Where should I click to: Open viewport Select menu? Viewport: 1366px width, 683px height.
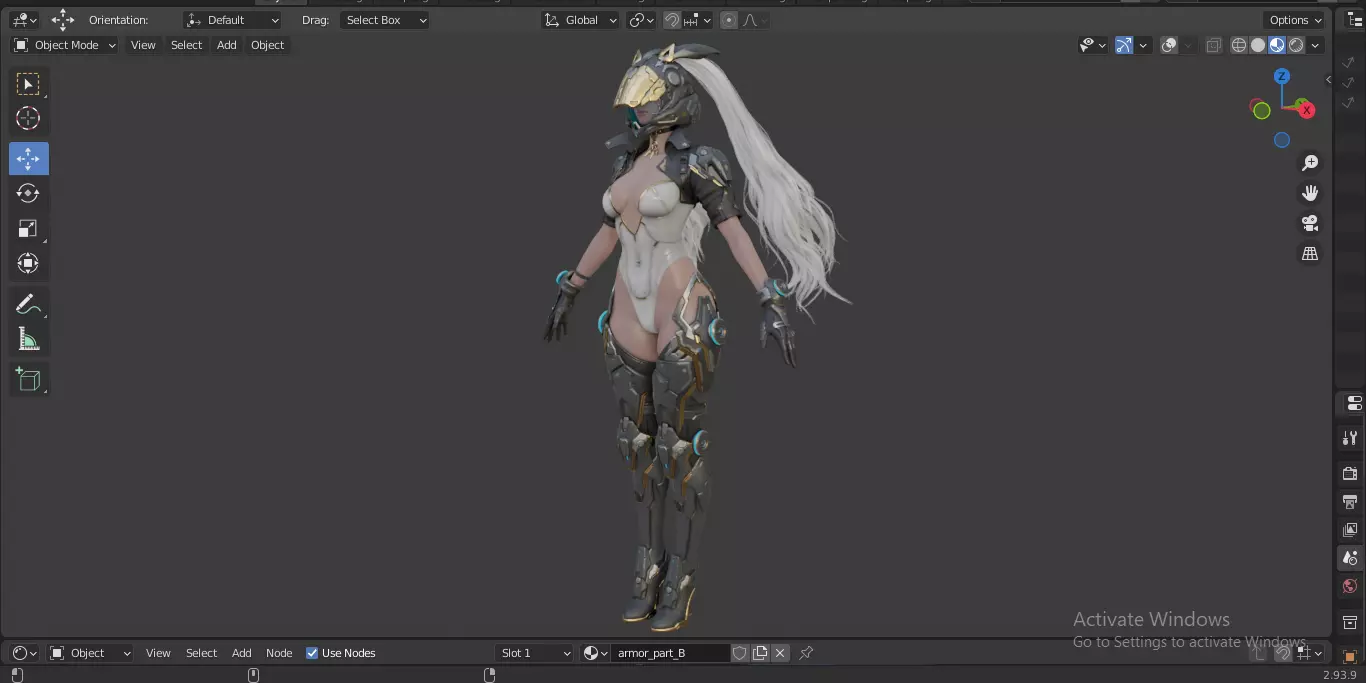(186, 45)
